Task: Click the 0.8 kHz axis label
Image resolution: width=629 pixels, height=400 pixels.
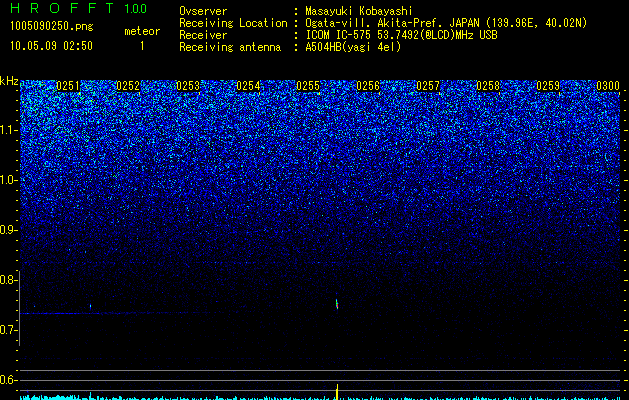Action: [x=9, y=280]
